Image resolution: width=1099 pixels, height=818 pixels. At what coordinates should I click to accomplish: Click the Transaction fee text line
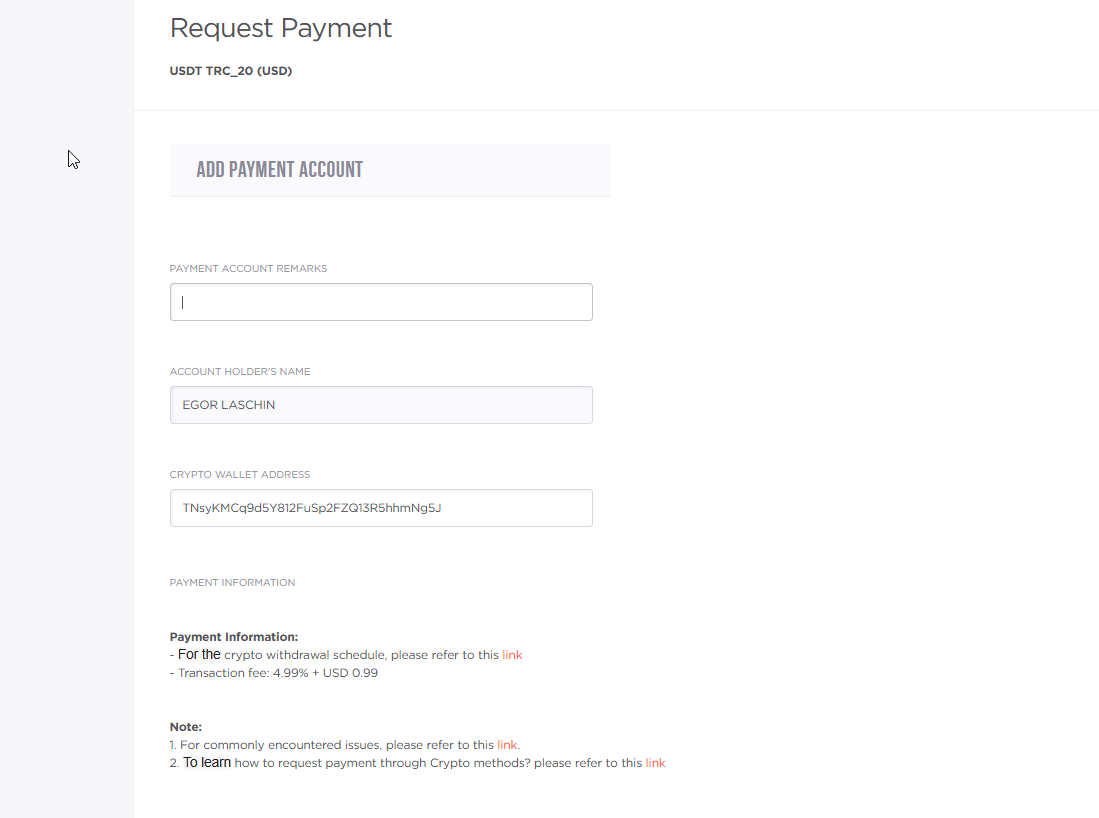[x=278, y=673]
